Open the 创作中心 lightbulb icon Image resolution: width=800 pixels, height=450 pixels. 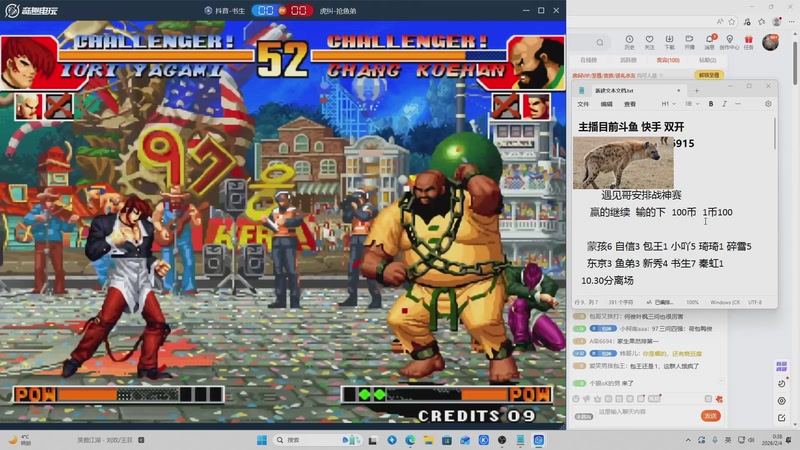click(729, 42)
